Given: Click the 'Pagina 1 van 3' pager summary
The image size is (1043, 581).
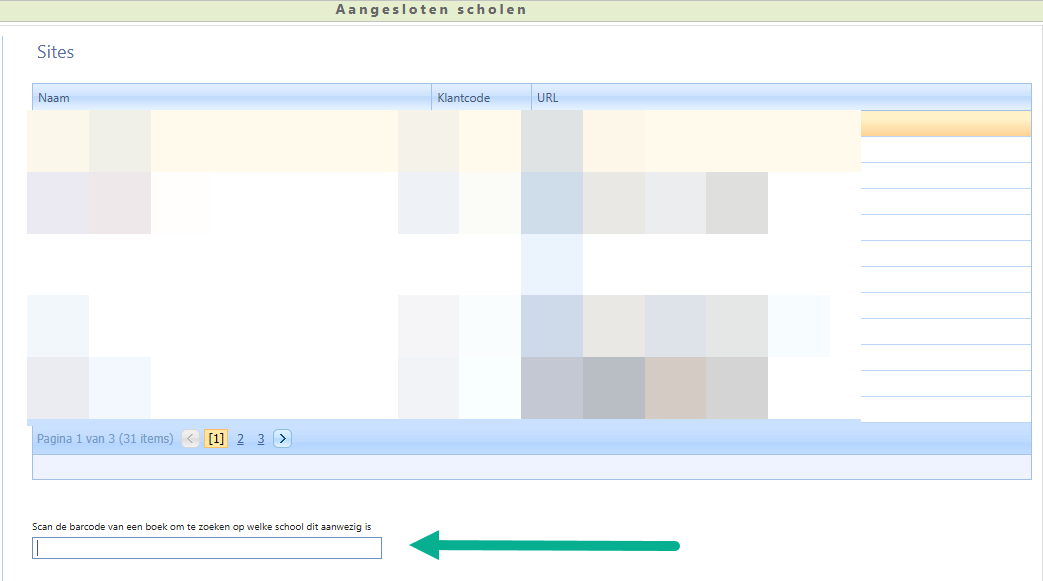Looking at the screenshot, I should pyautogui.click(x=105, y=438).
